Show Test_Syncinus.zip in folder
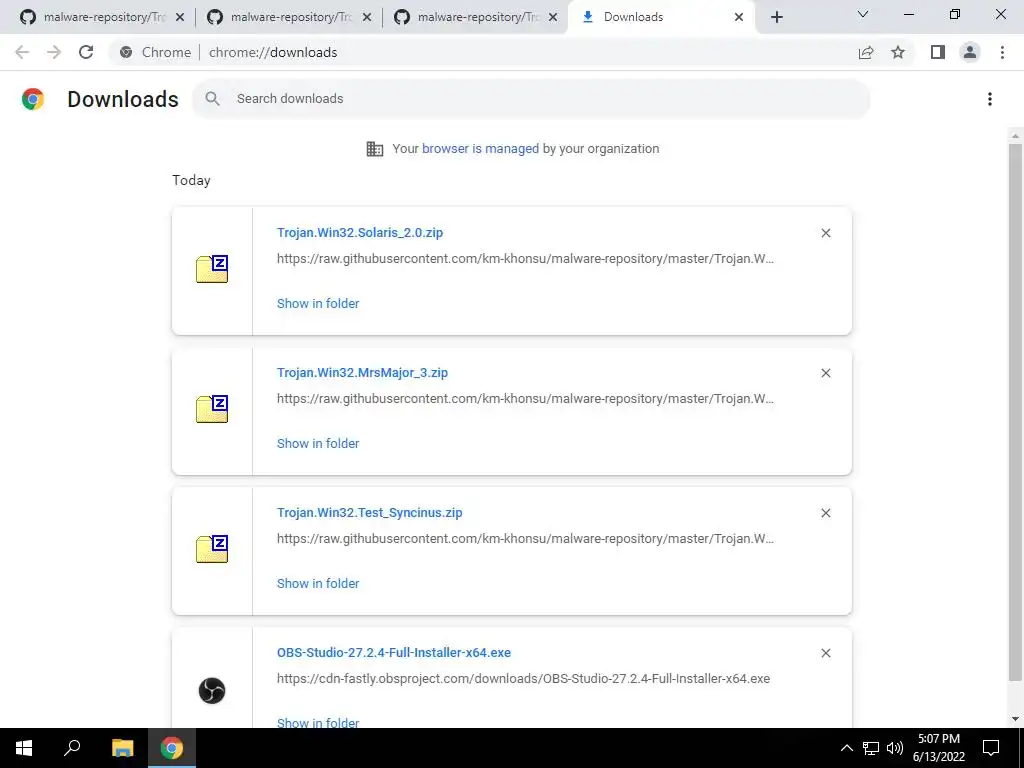This screenshot has width=1024, height=768. click(318, 583)
